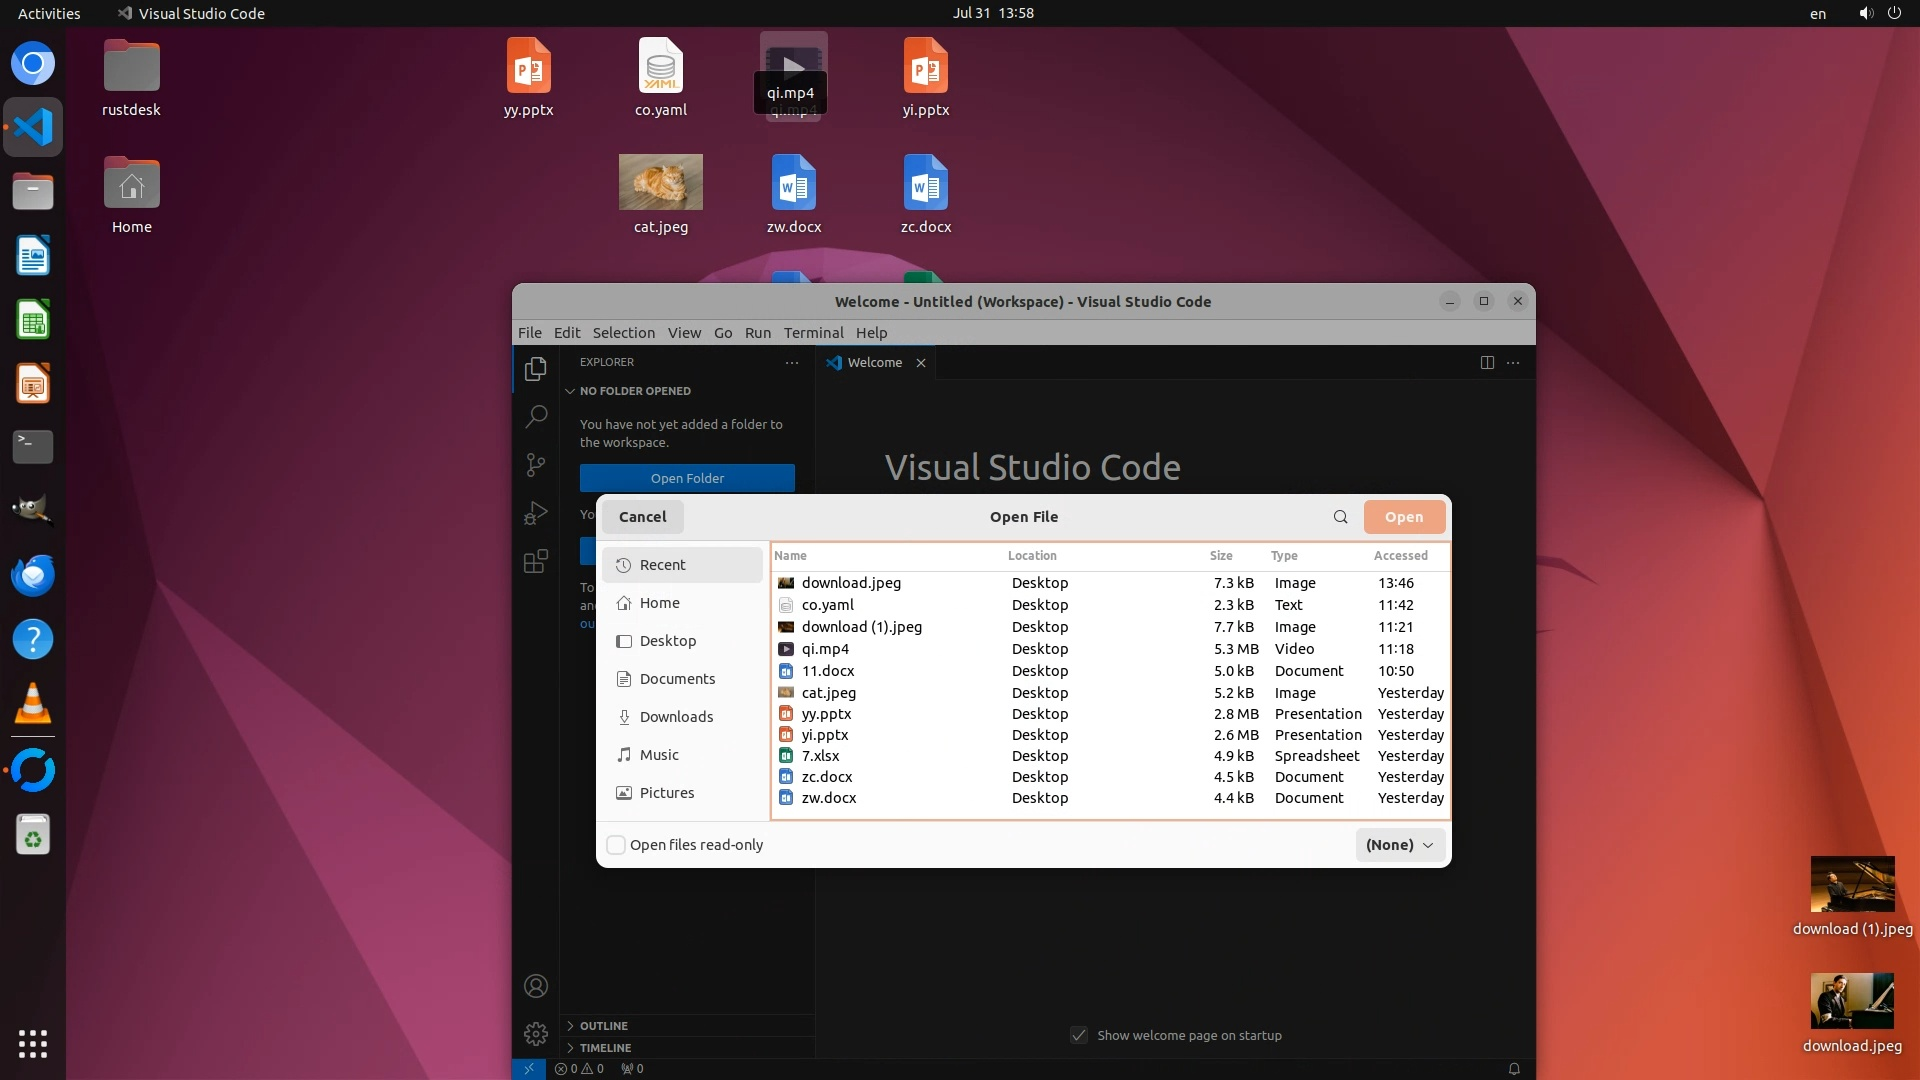Open the (None) file filter dropdown
This screenshot has width=1920, height=1080.
[x=1399, y=845]
